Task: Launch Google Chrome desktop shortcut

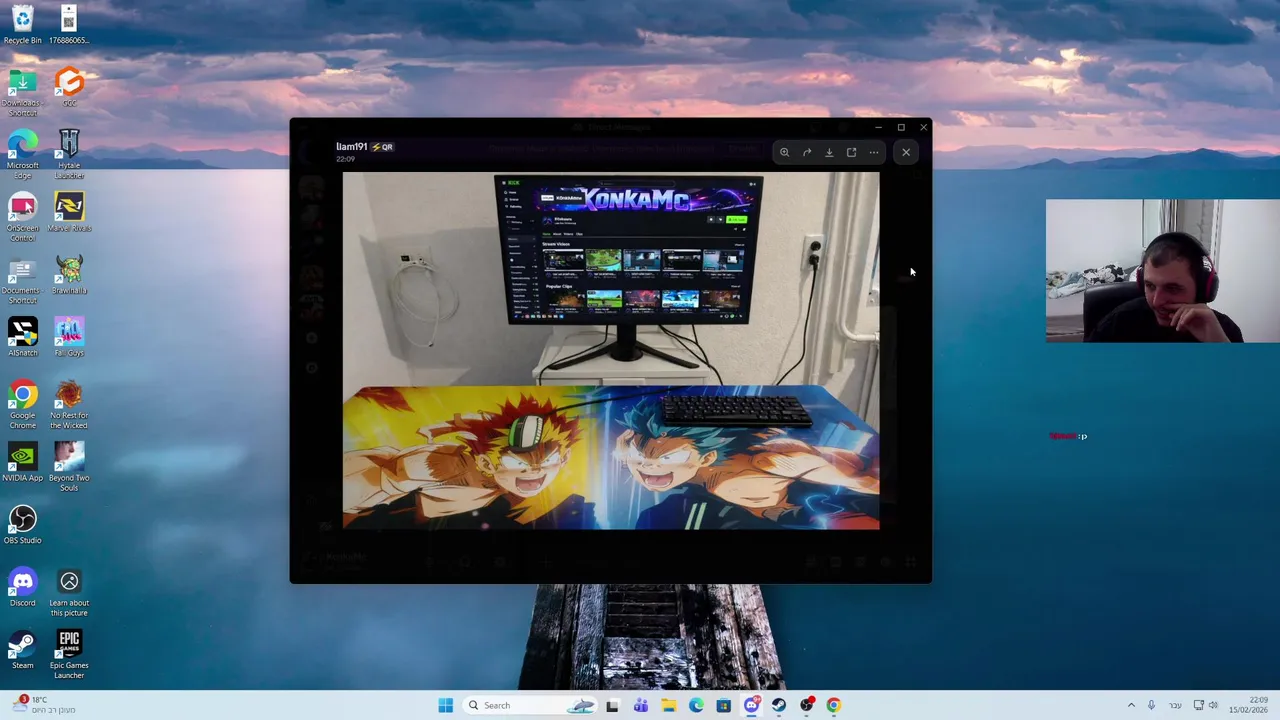Action: click(22, 404)
